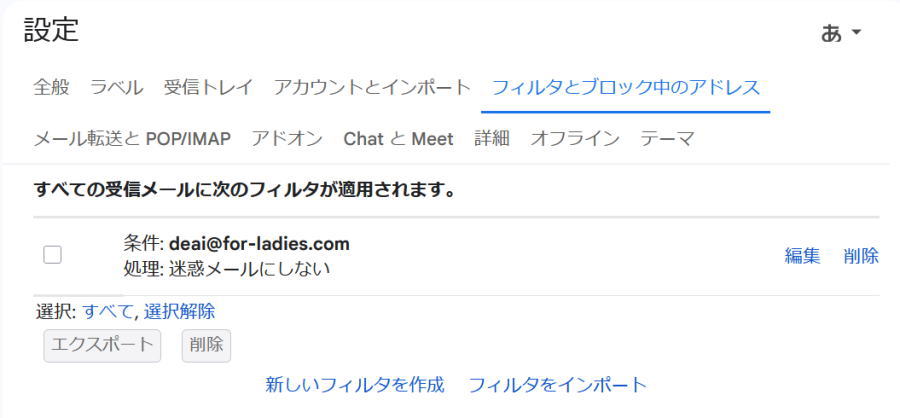Select フィルタとブロック中のアドレス tab
Screen dimensions: 900x418
coord(626,87)
